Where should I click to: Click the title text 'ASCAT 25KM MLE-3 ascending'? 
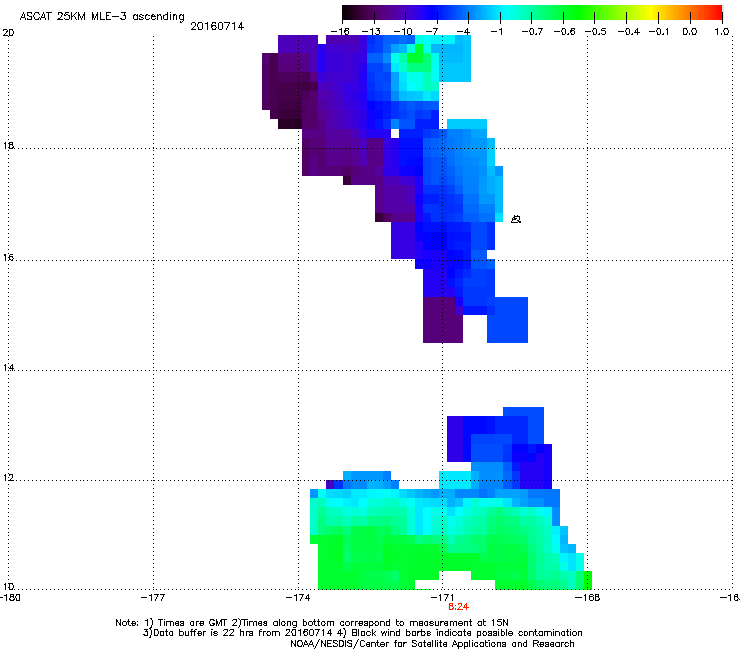[102, 17]
